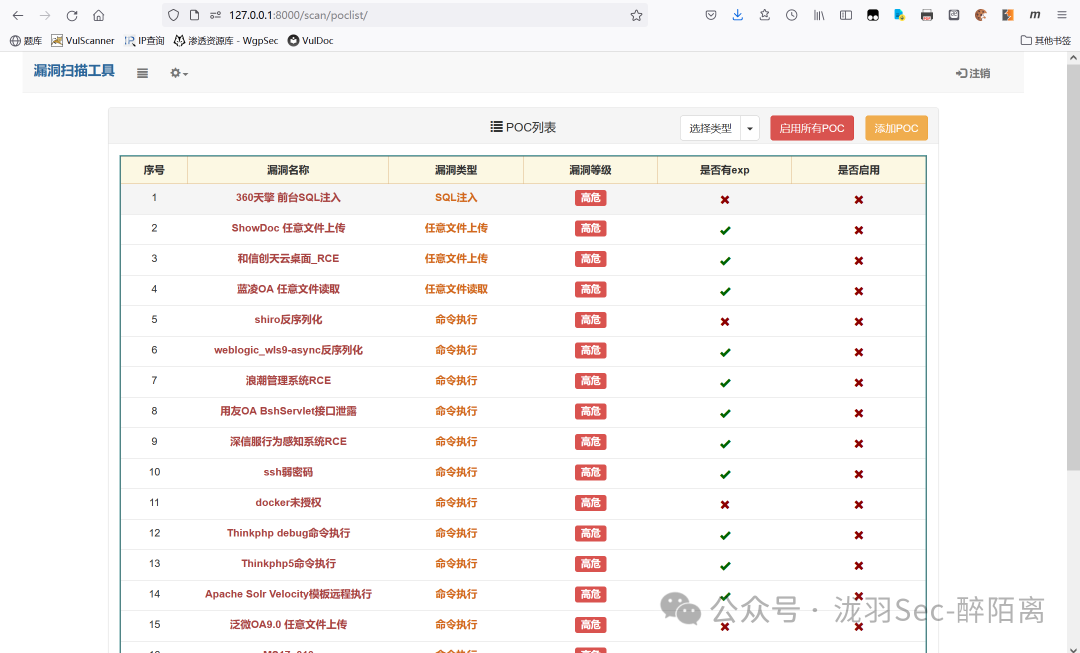The width and height of the screenshot is (1080, 653).
Task: Toggle enable status for ssh弱密码
Action: [858, 474]
